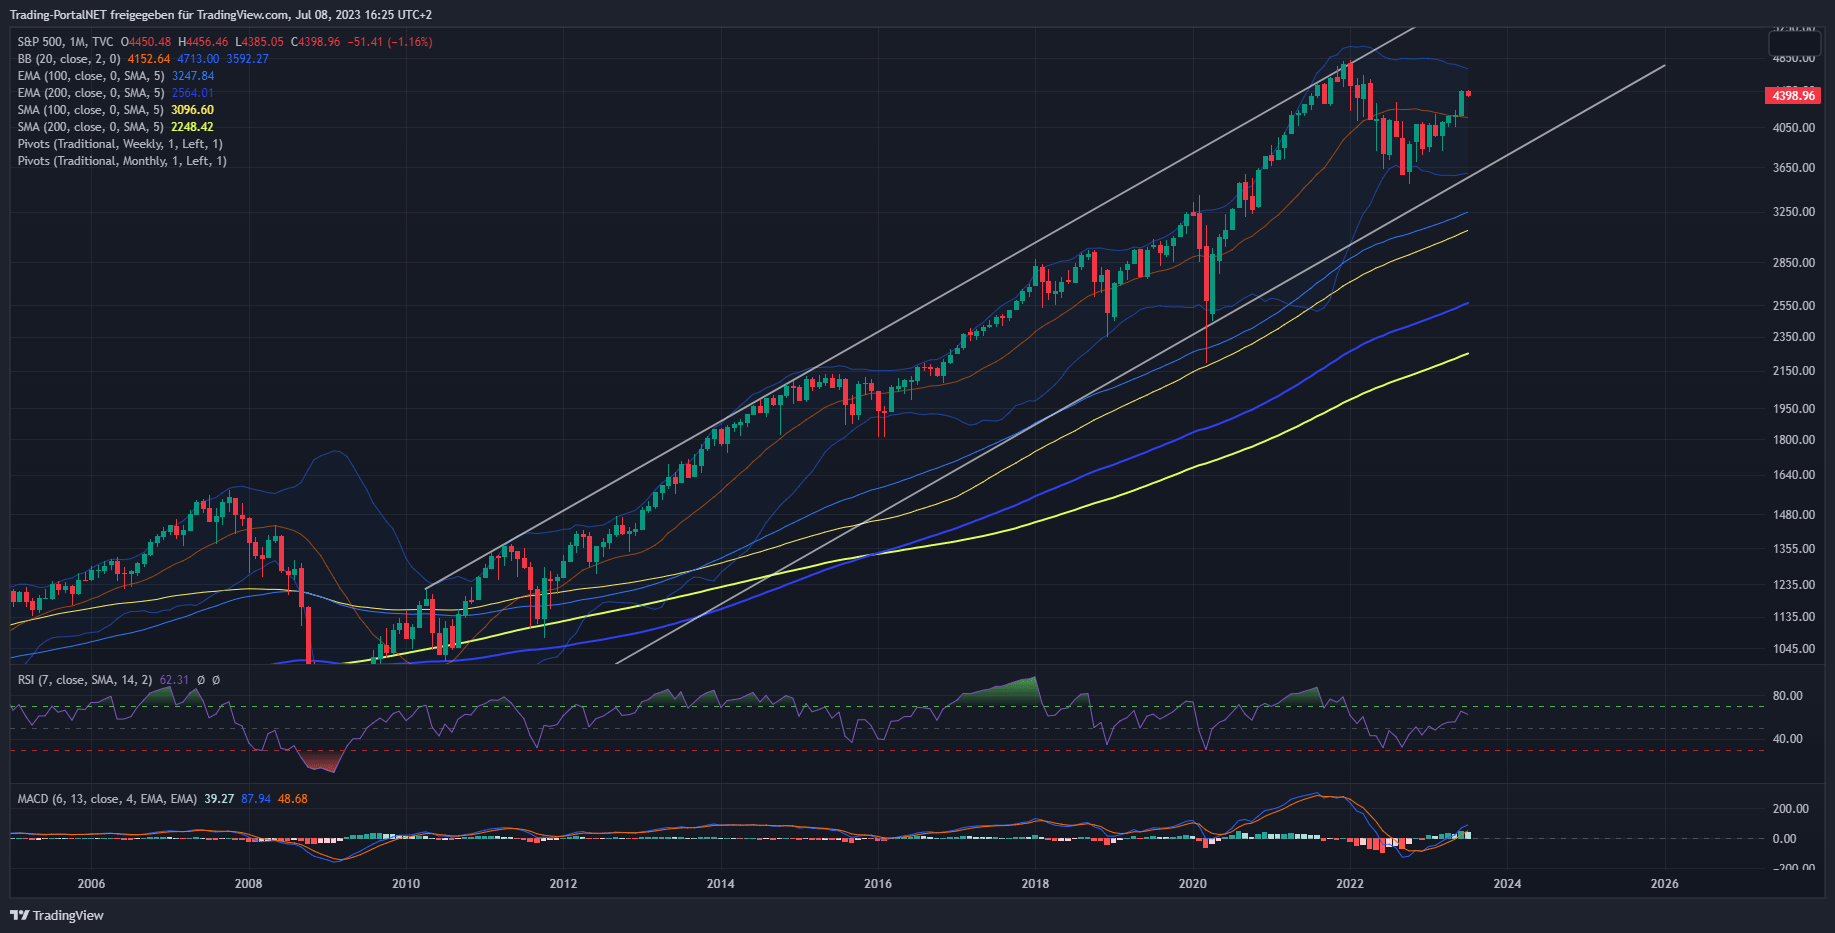Image resolution: width=1835 pixels, height=933 pixels.
Task: Click the 2550.00 price axis label
Action: point(1794,306)
